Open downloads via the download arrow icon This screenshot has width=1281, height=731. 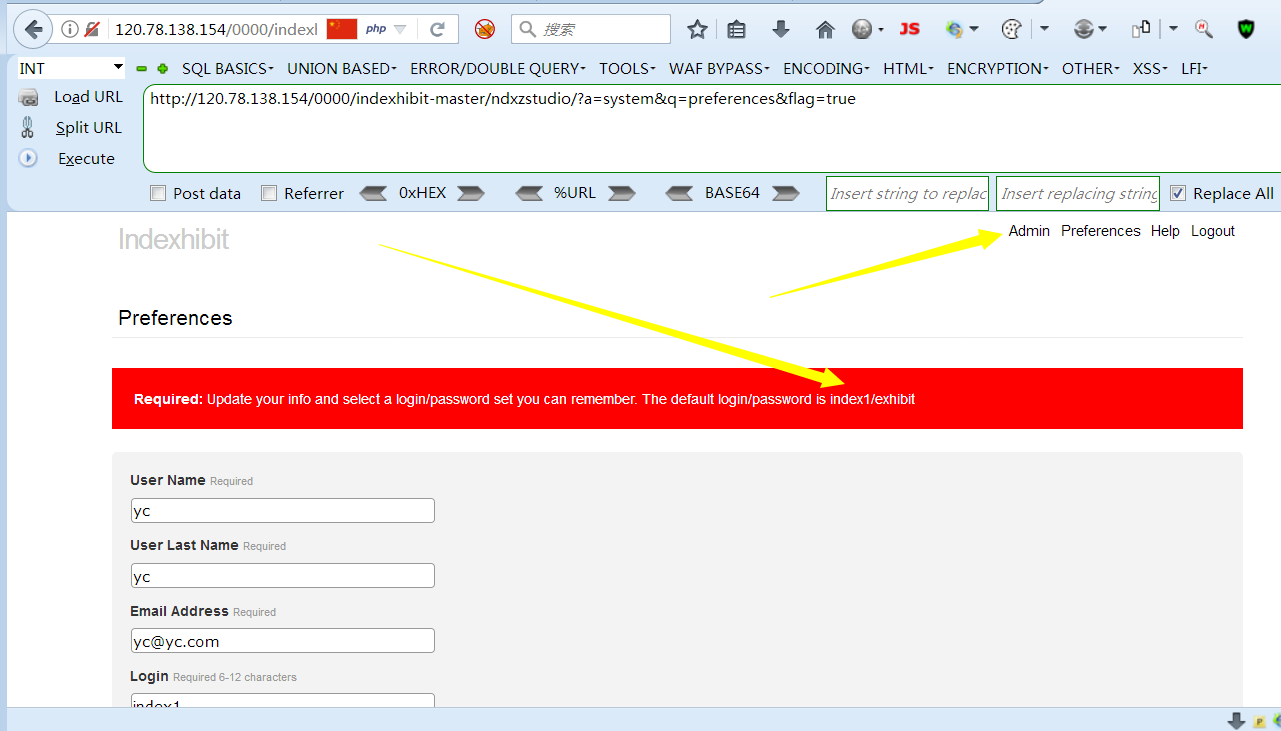click(x=781, y=29)
